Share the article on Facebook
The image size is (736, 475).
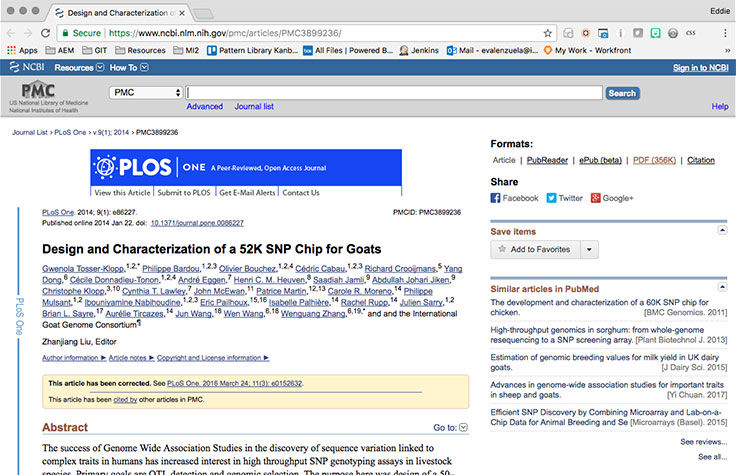514,198
